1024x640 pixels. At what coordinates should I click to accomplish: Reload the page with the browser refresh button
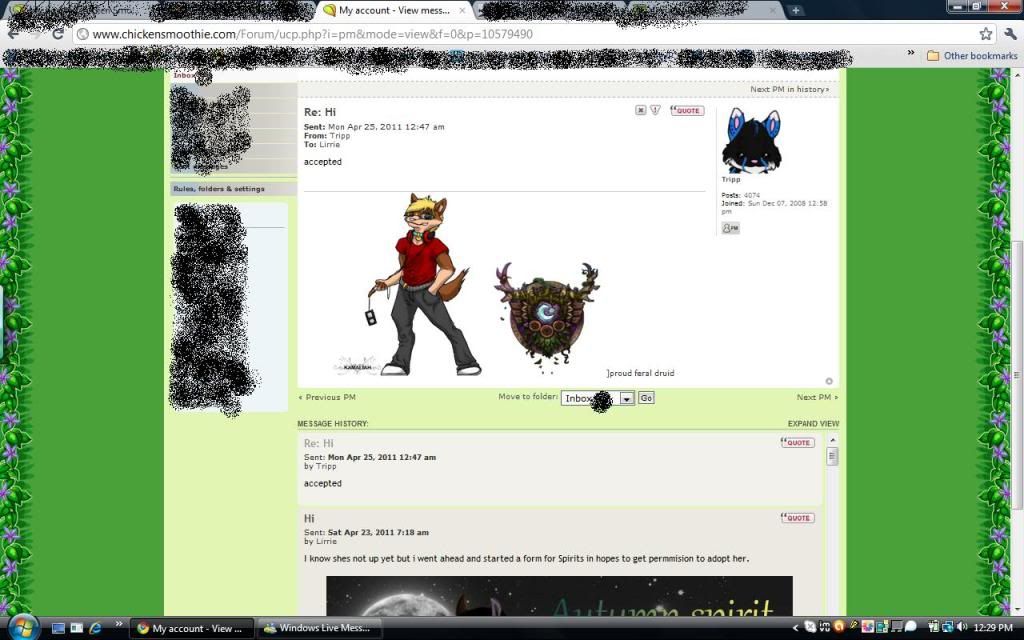pos(57,34)
